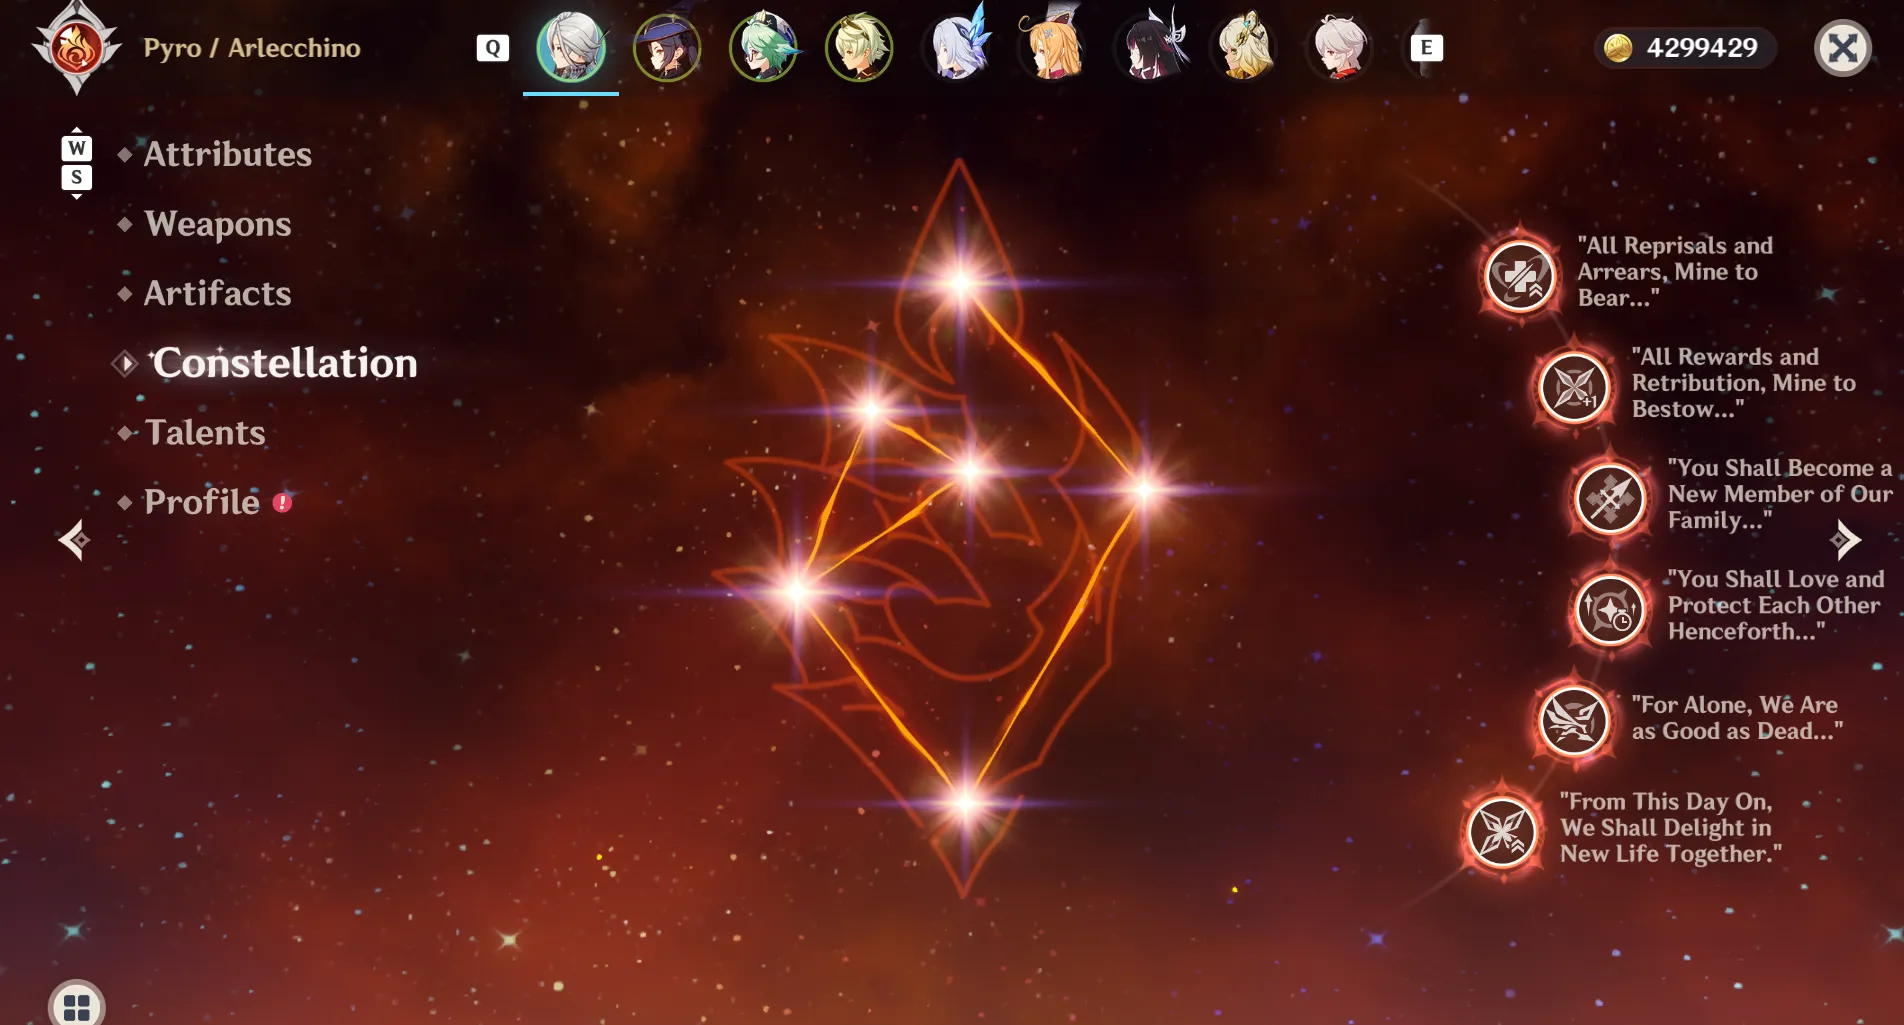Screen dimensions: 1904x1025
Task: Click the W key navigation hint
Action: pyautogui.click(x=77, y=148)
